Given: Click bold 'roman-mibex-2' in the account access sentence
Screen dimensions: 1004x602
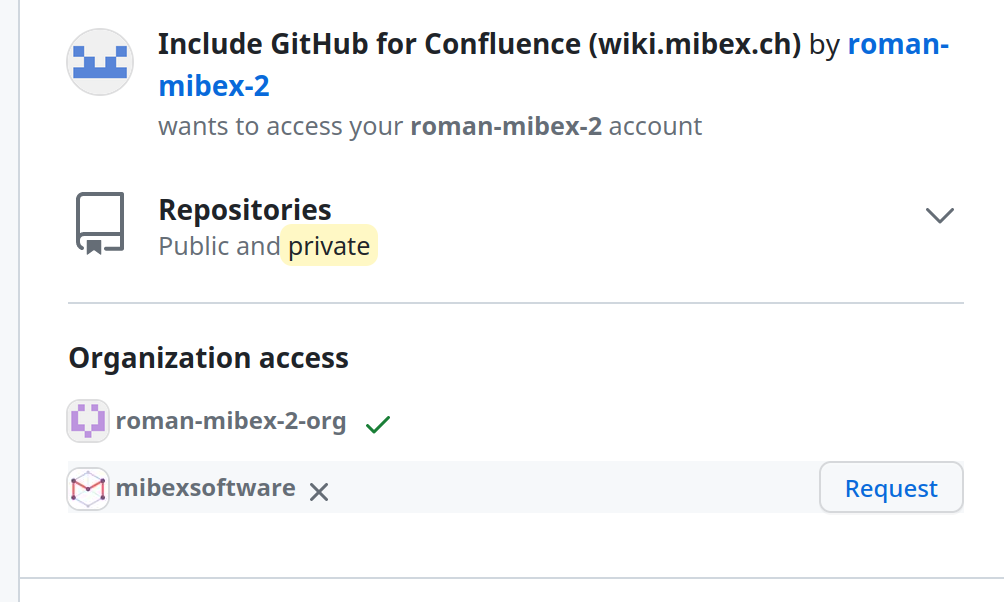Looking at the screenshot, I should pos(506,127).
